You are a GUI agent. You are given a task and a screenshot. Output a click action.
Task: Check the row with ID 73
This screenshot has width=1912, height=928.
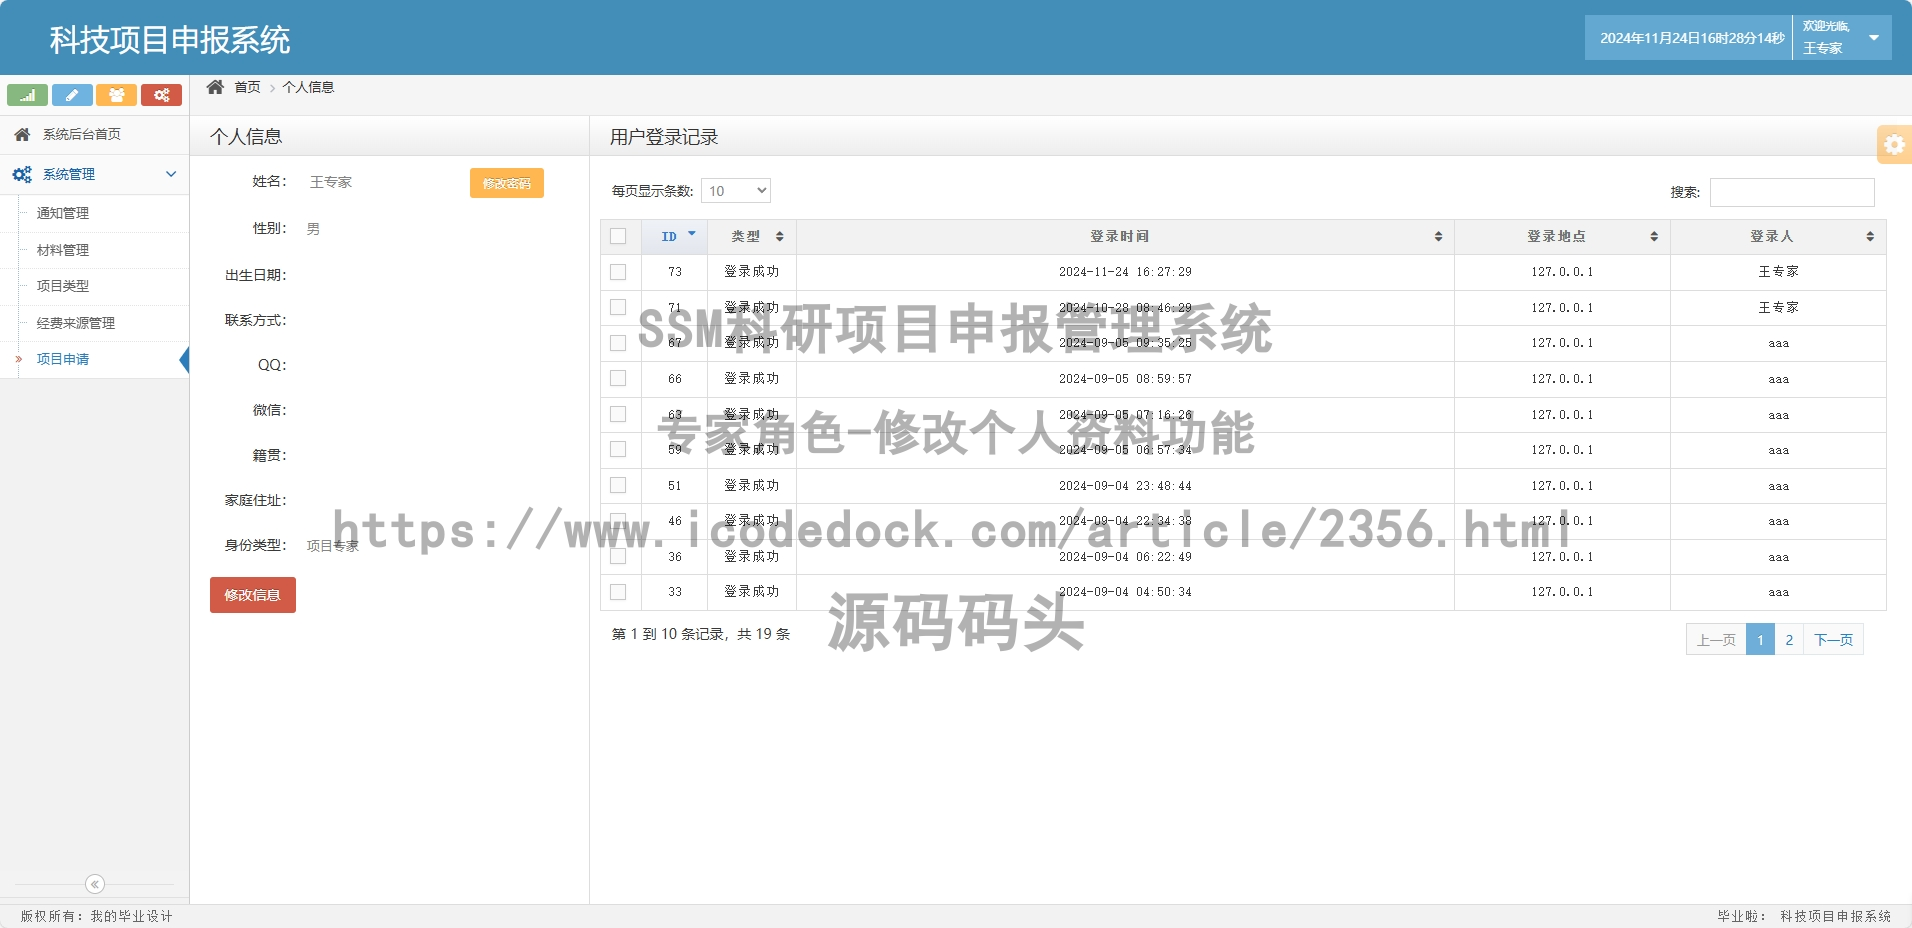pyautogui.click(x=618, y=272)
